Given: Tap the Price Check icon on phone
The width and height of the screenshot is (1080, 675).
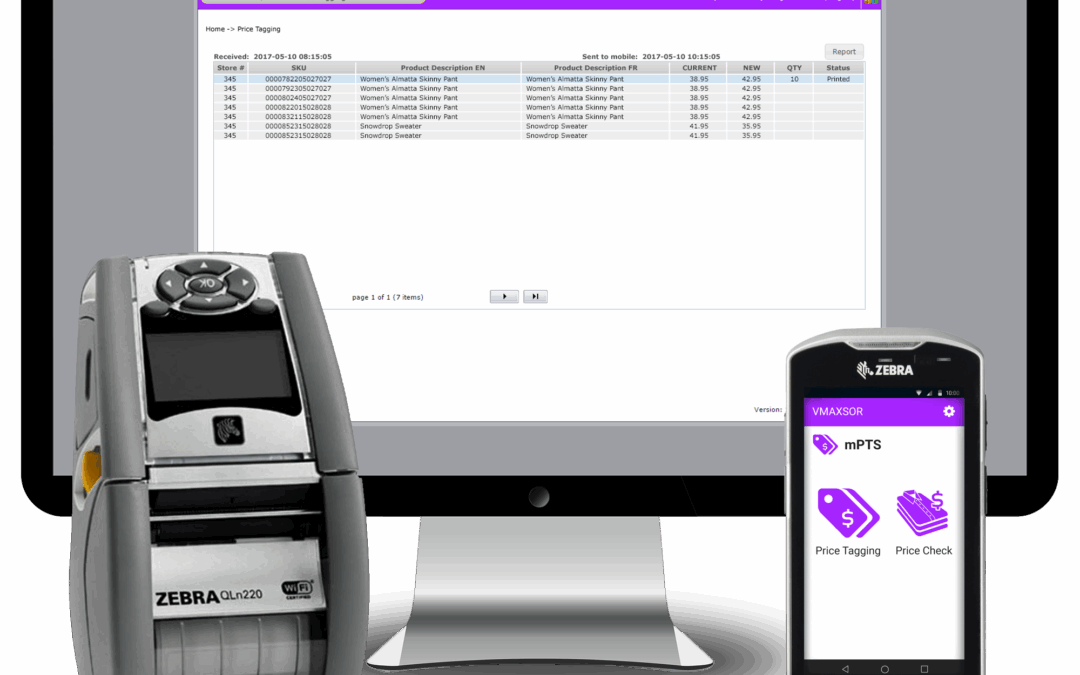Looking at the screenshot, I should pos(923,512).
